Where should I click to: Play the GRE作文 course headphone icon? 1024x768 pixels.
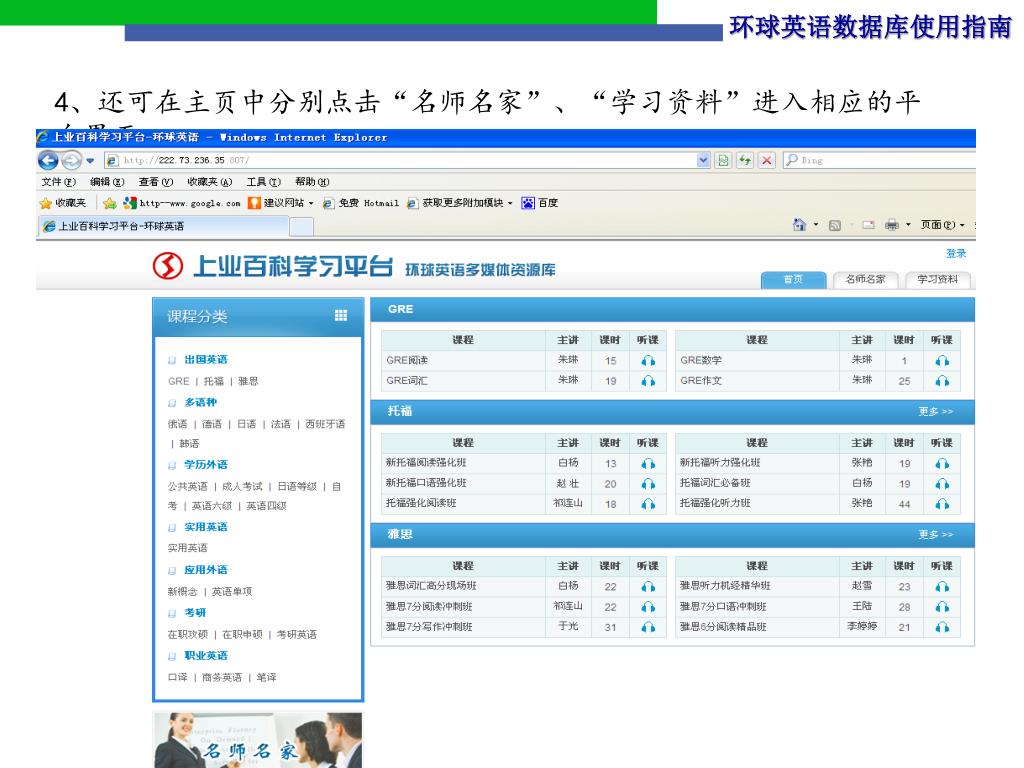point(942,381)
